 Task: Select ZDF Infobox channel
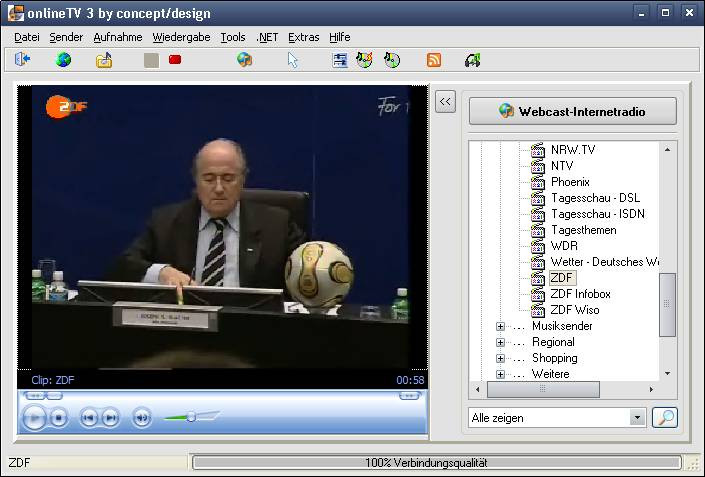pos(580,294)
